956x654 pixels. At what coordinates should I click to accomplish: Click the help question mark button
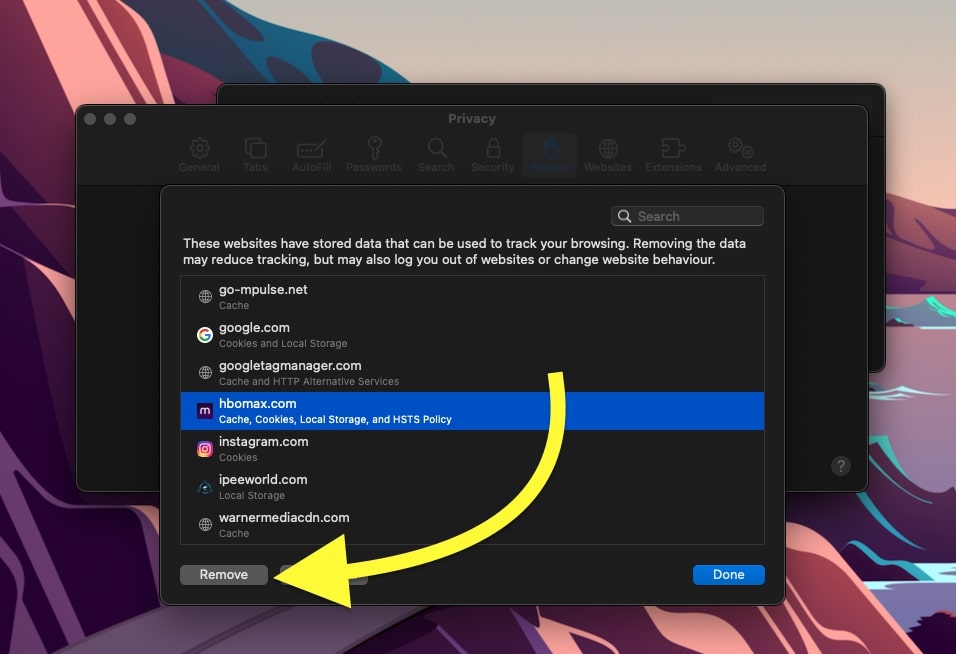click(x=841, y=466)
